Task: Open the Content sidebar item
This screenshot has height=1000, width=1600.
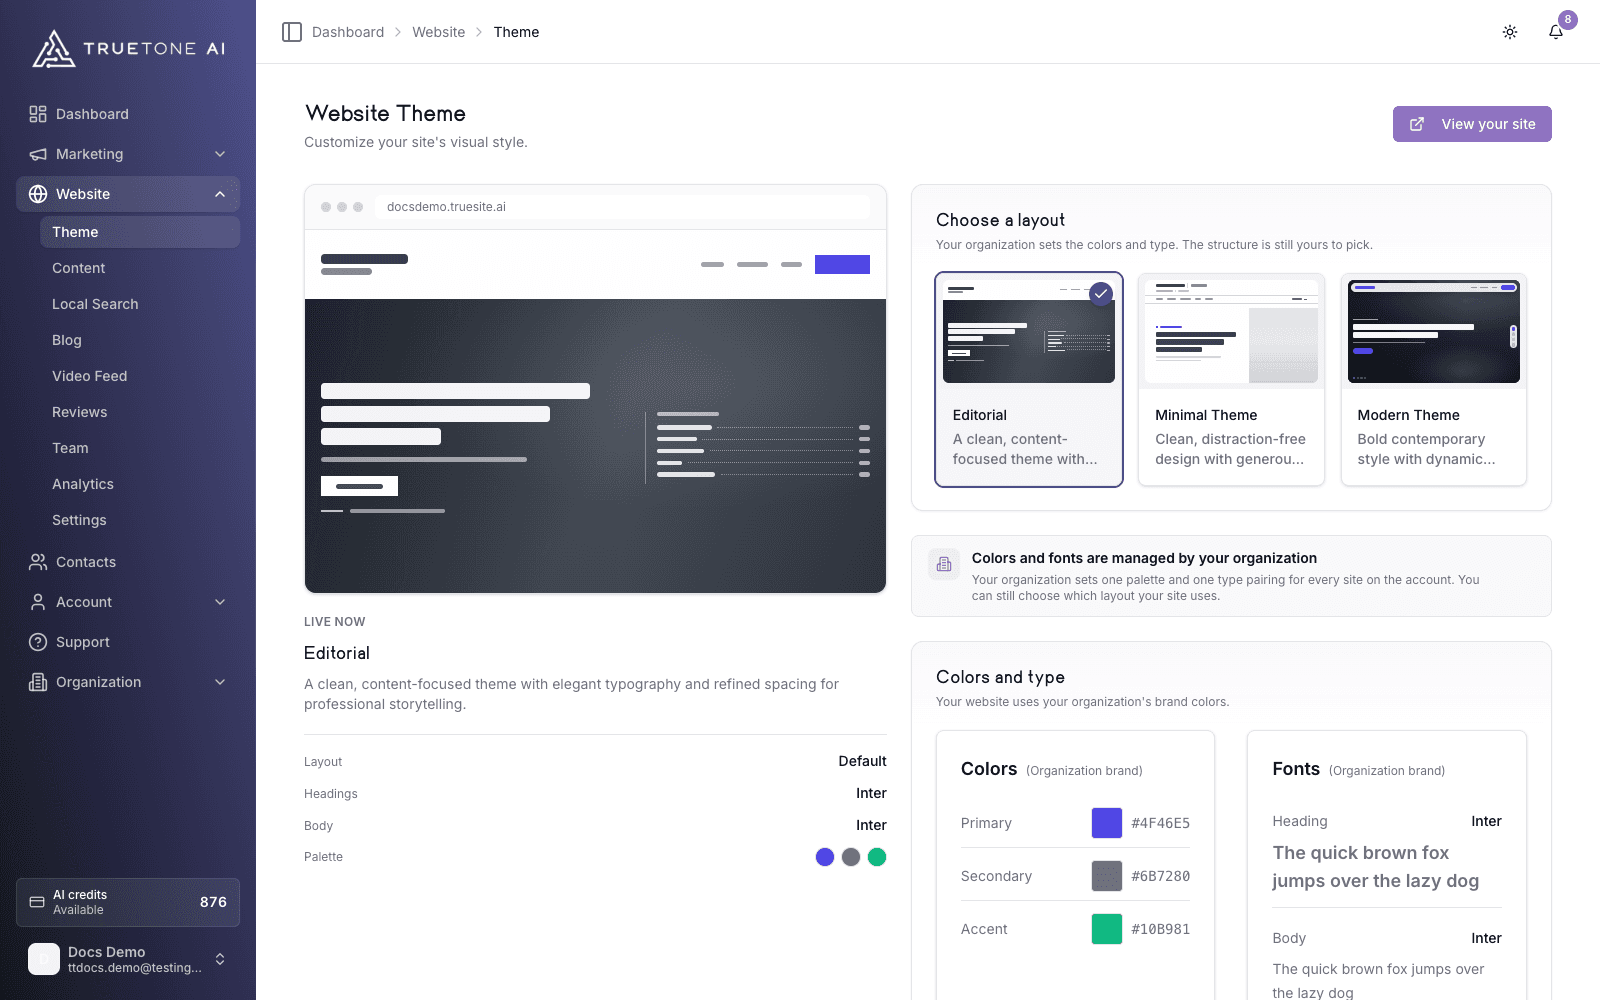Action: [140, 268]
